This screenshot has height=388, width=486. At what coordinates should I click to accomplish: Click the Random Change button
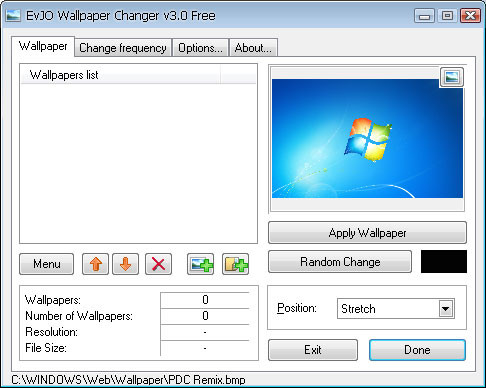[340, 262]
